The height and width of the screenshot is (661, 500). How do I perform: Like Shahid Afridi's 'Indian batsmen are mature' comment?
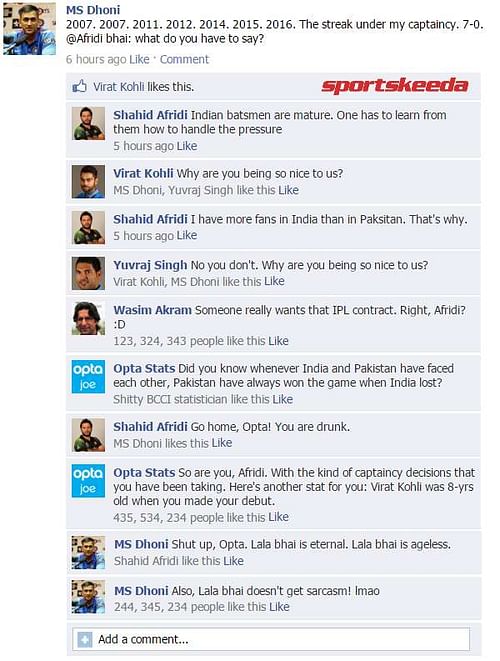(x=187, y=146)
